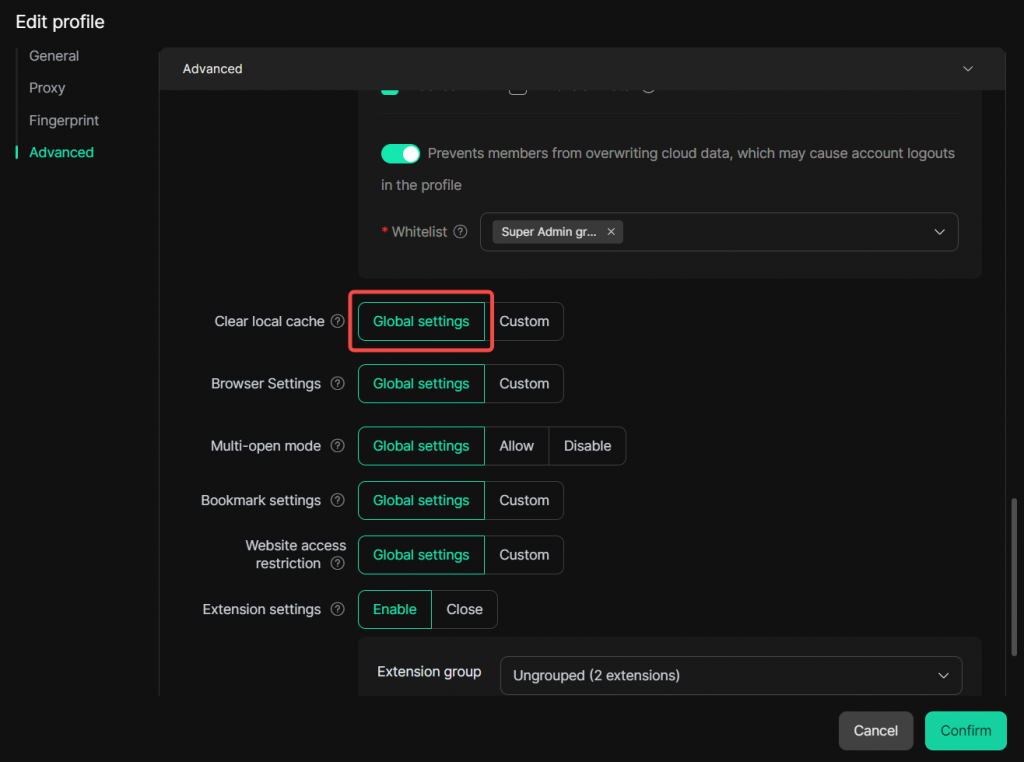The width and height of the screenshot is (1024, 762).
Task: Switch to the Proxy section
Action: (47, 88)
